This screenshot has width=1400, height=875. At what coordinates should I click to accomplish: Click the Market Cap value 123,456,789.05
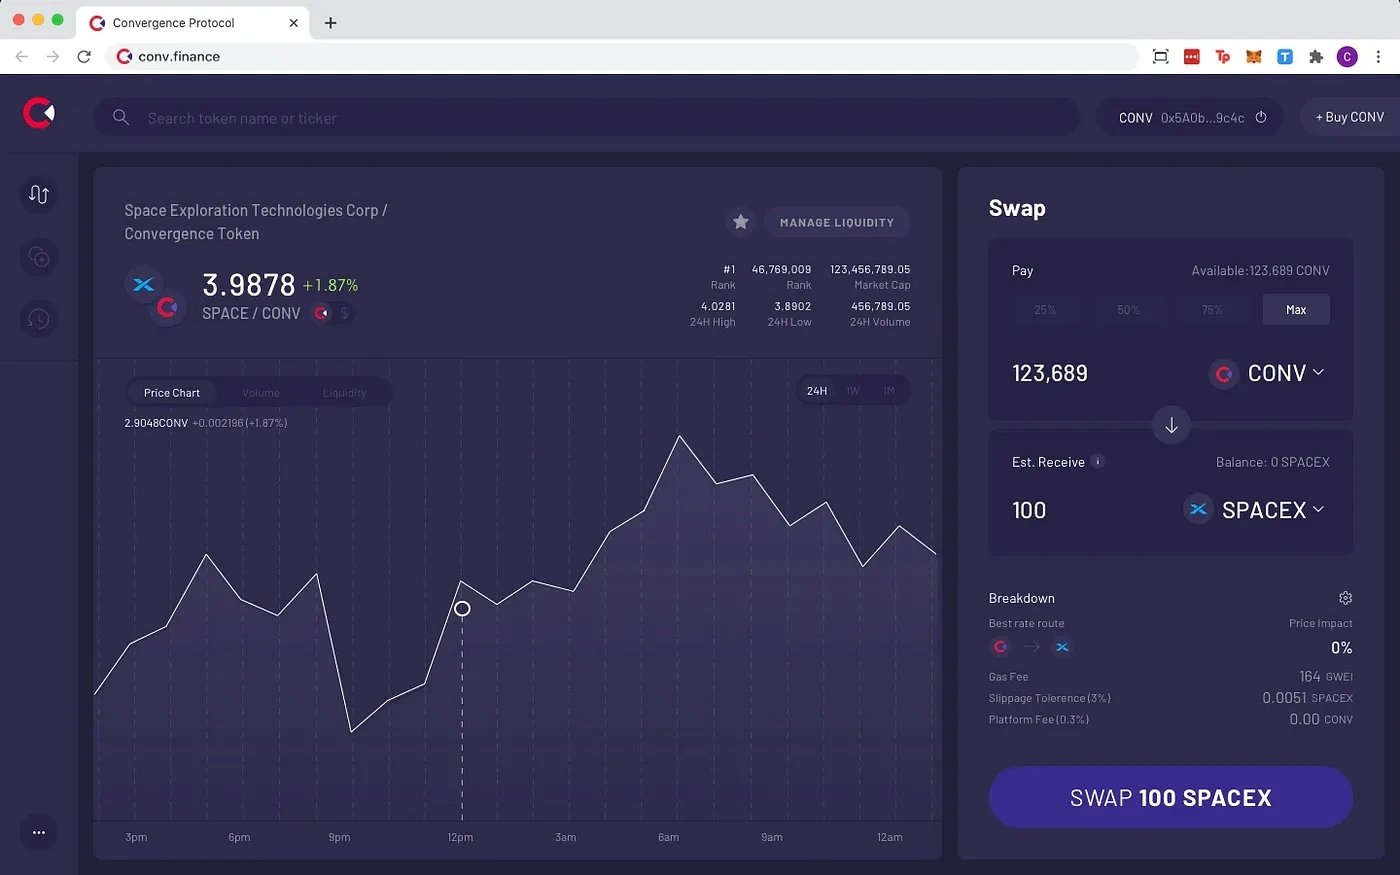point(870,269)
